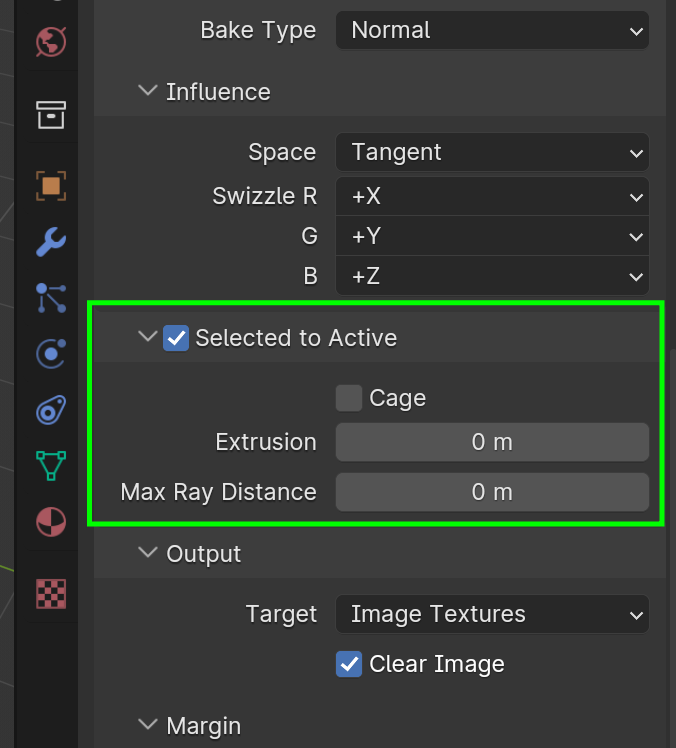Open the Particles properties tab
Image resolution: width=676 pixels, height=748 pixels.
51,297
